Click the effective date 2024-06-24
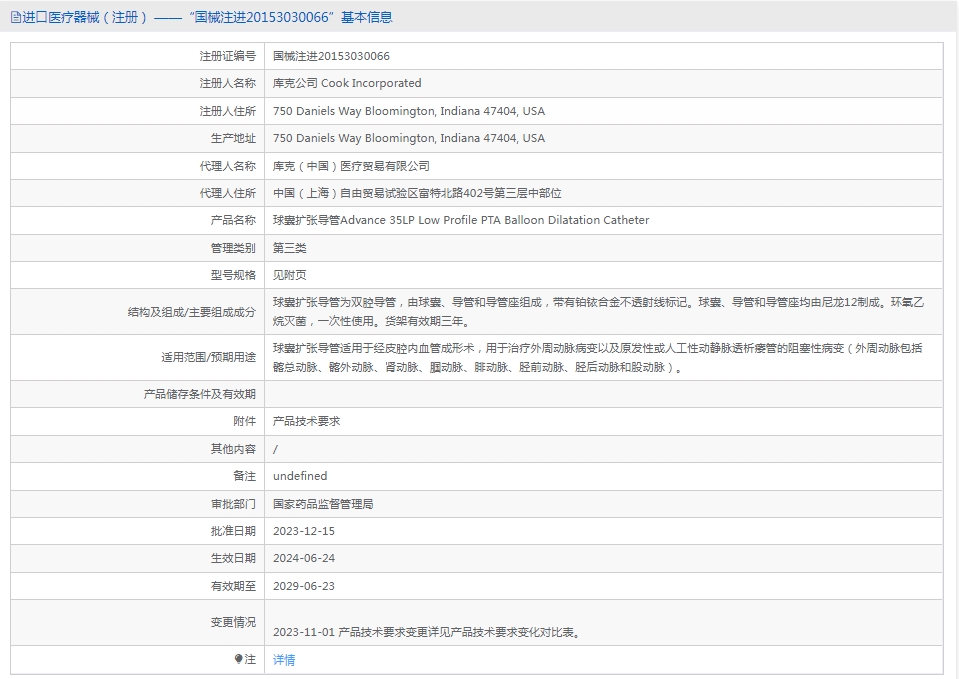The width and height of the screenshot is (959, 679). [304, 558]
